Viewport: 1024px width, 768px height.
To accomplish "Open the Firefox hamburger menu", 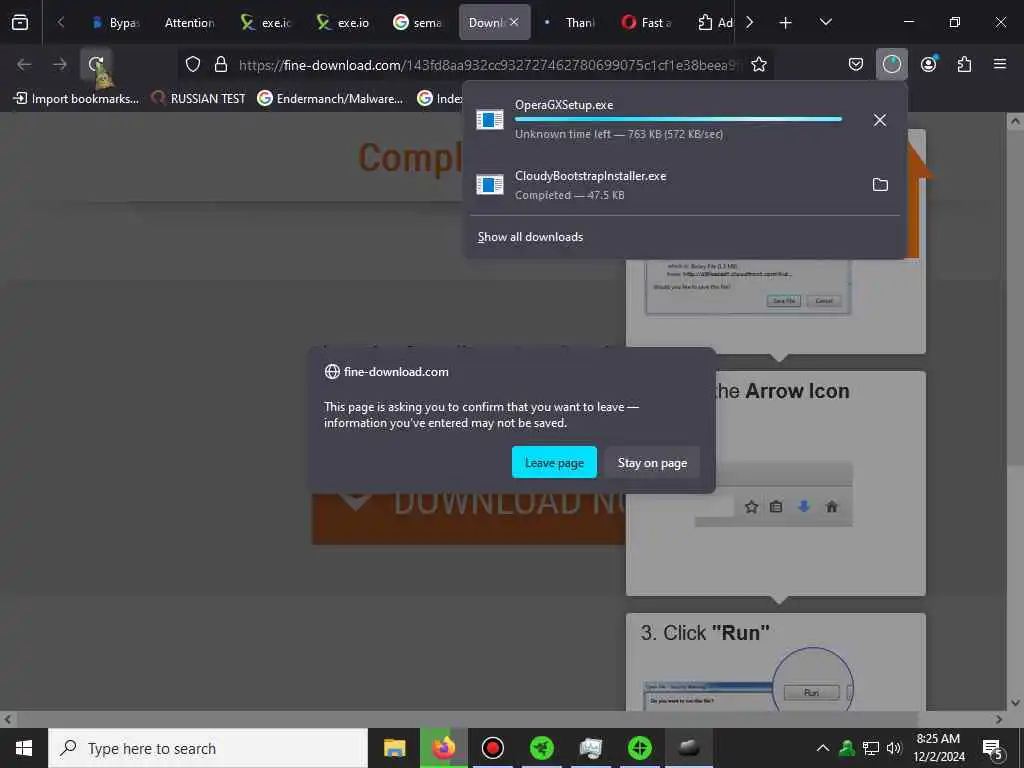I will 1000,64.
